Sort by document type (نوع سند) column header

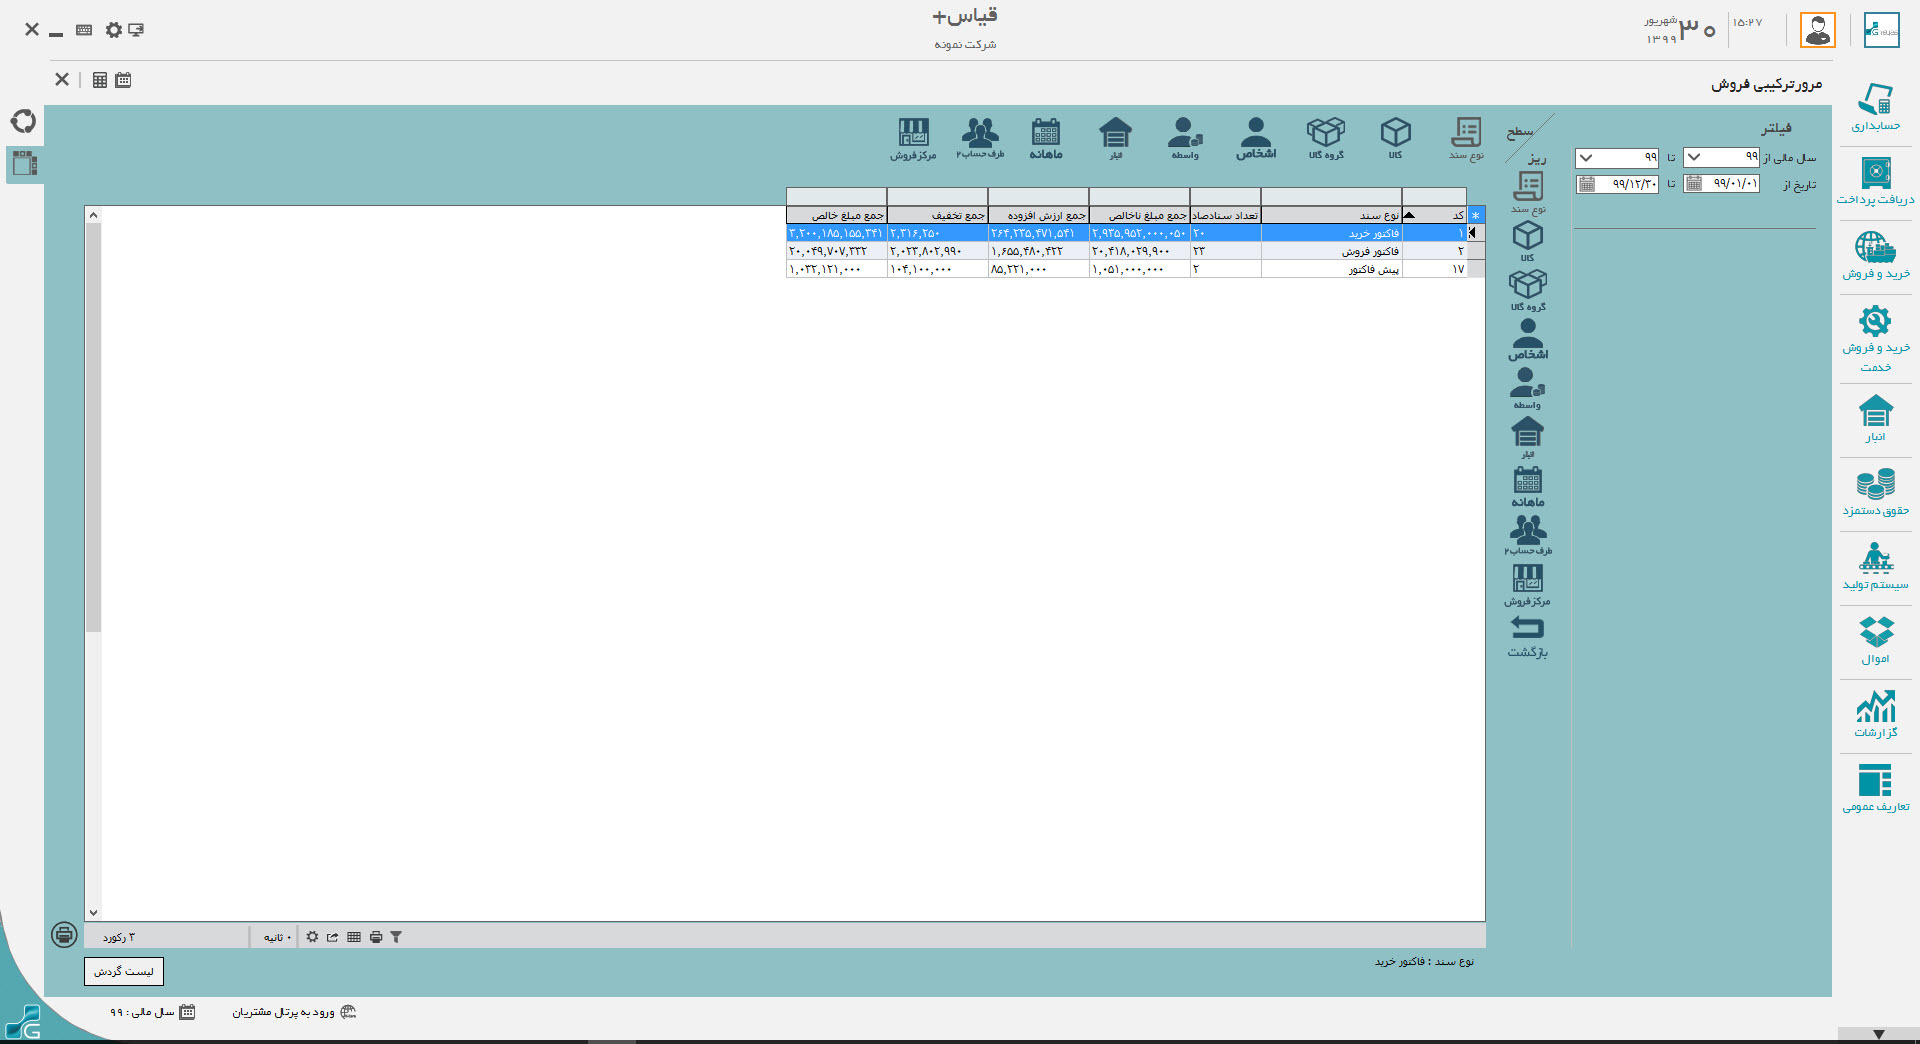[1332, 215]
